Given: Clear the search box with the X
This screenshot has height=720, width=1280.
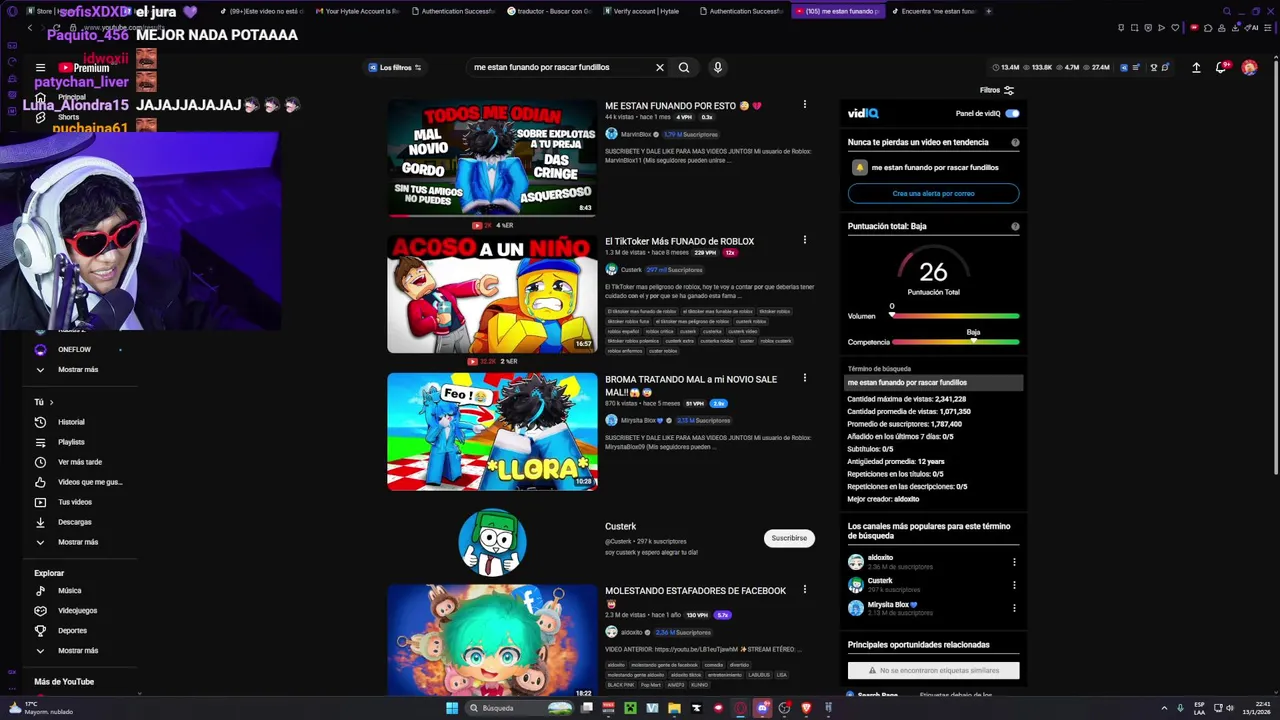Looking at the screenshot, I should (659, 67).
